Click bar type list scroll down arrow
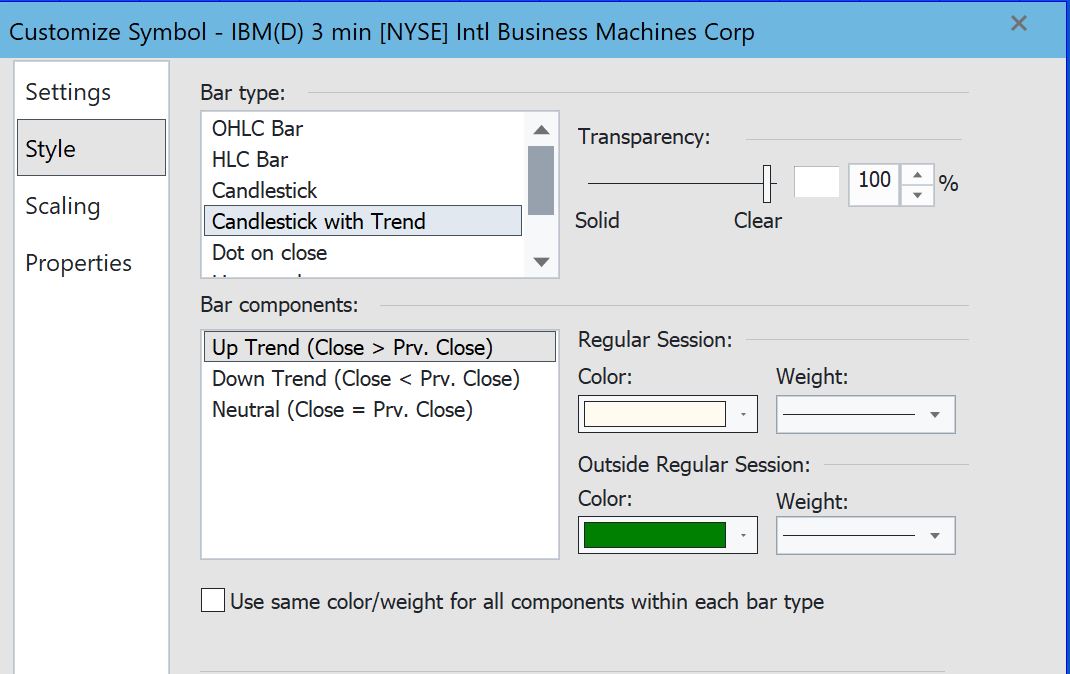1070x674 pixels. [x=541, y=262]
